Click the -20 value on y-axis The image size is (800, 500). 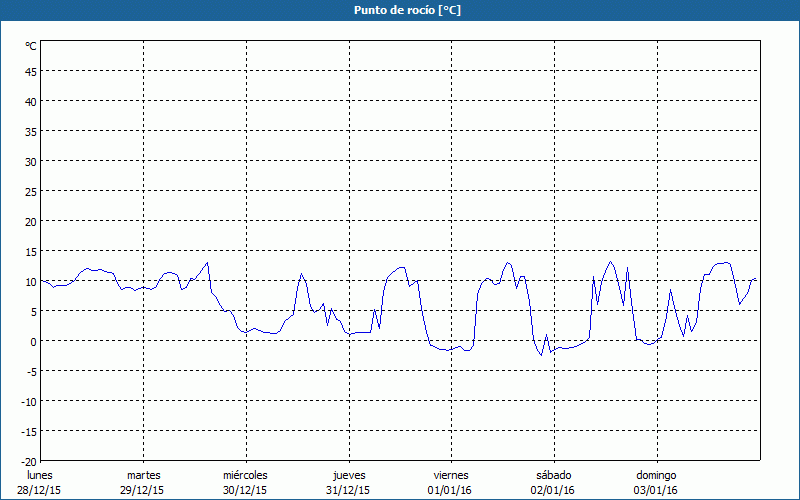click(29, 462)
